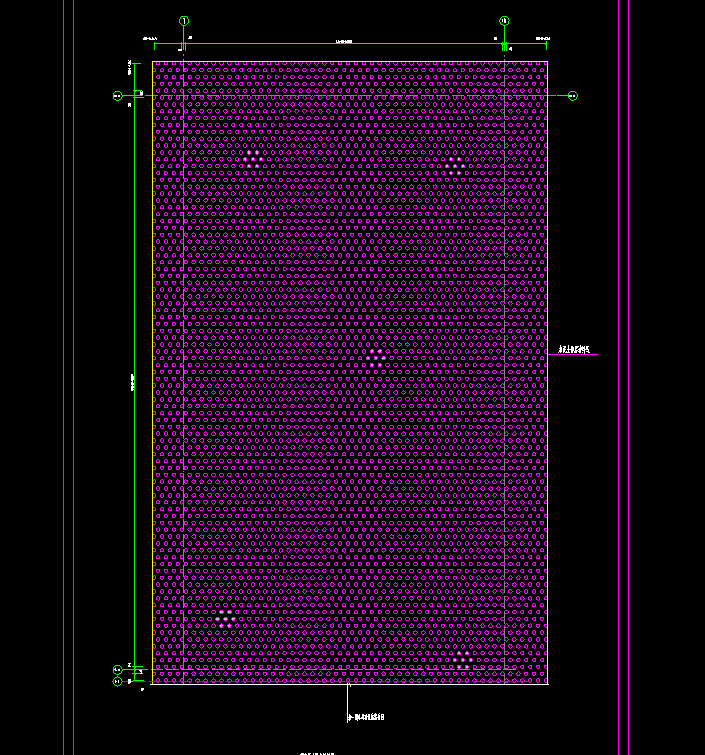
Task: Click the white dot cluster near bottom-right
Action: [462, 658]
